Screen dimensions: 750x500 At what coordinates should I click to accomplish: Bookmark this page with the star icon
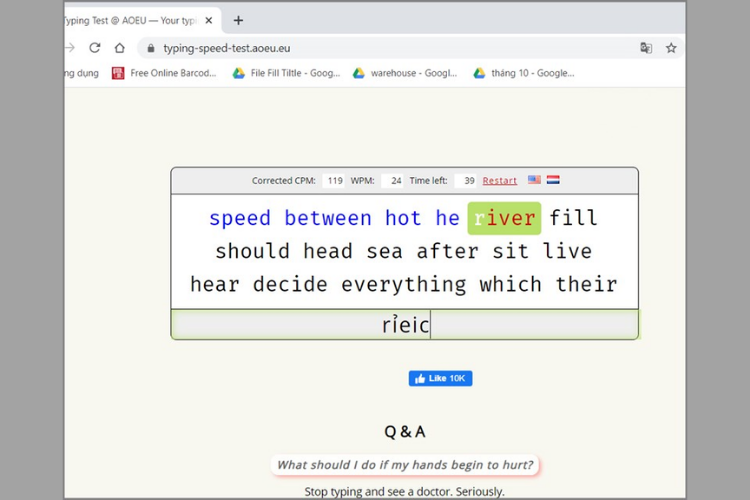[x=671, y=48]
